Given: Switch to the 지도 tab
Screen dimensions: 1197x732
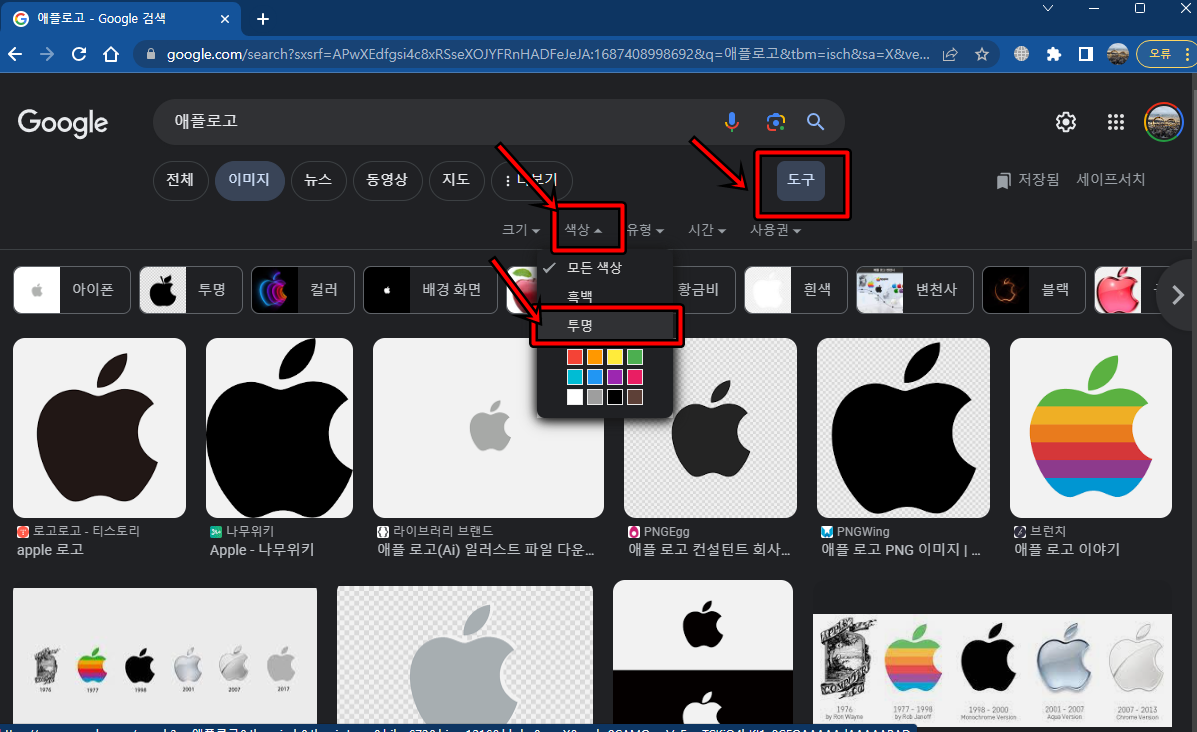Looking at the screenshot, I should 456,180.
